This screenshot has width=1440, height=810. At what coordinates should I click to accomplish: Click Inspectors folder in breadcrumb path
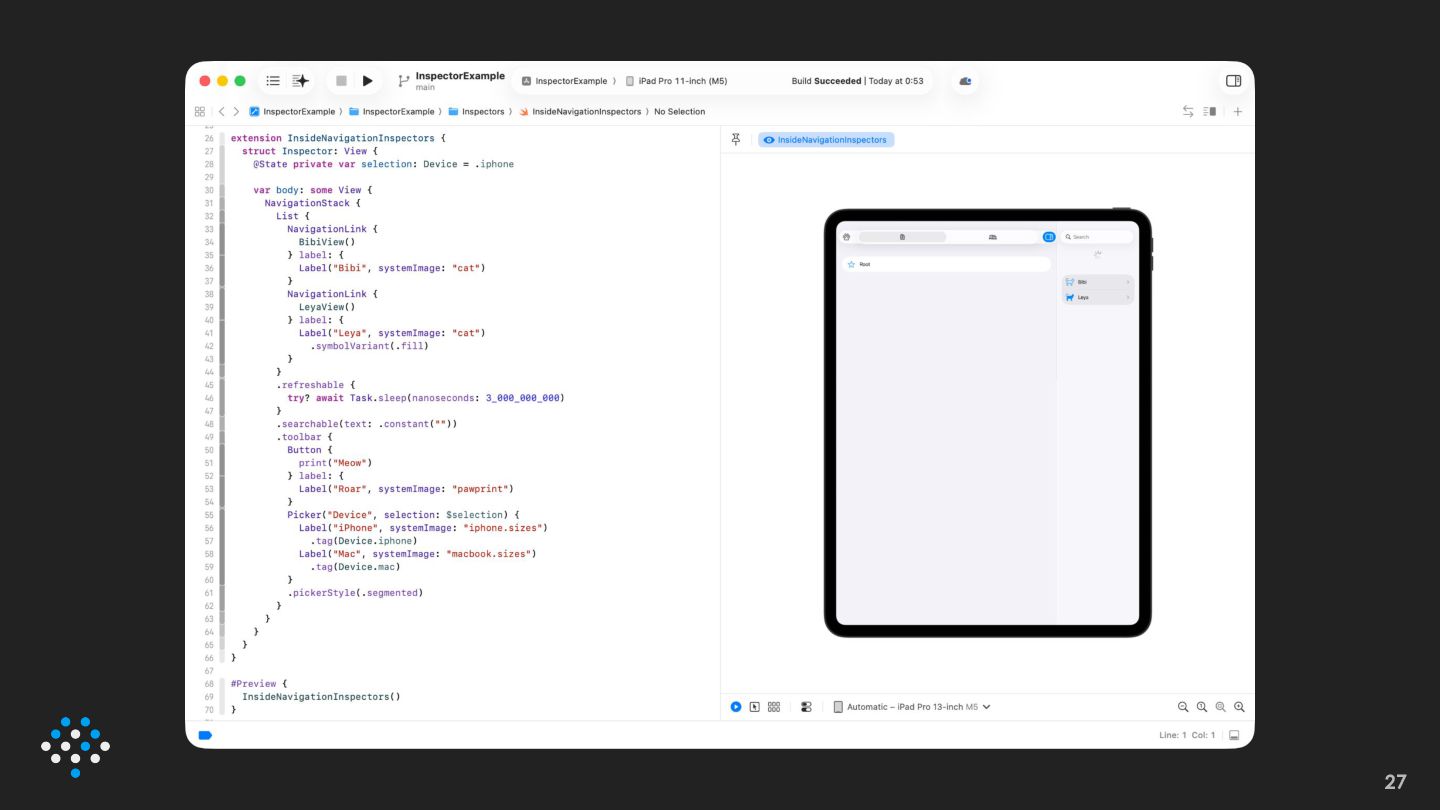coord(482,112)
